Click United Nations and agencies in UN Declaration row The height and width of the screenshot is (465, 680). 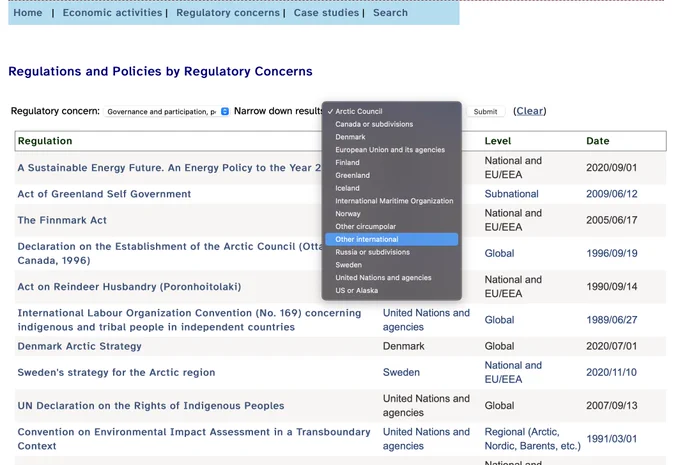point(426,406)
